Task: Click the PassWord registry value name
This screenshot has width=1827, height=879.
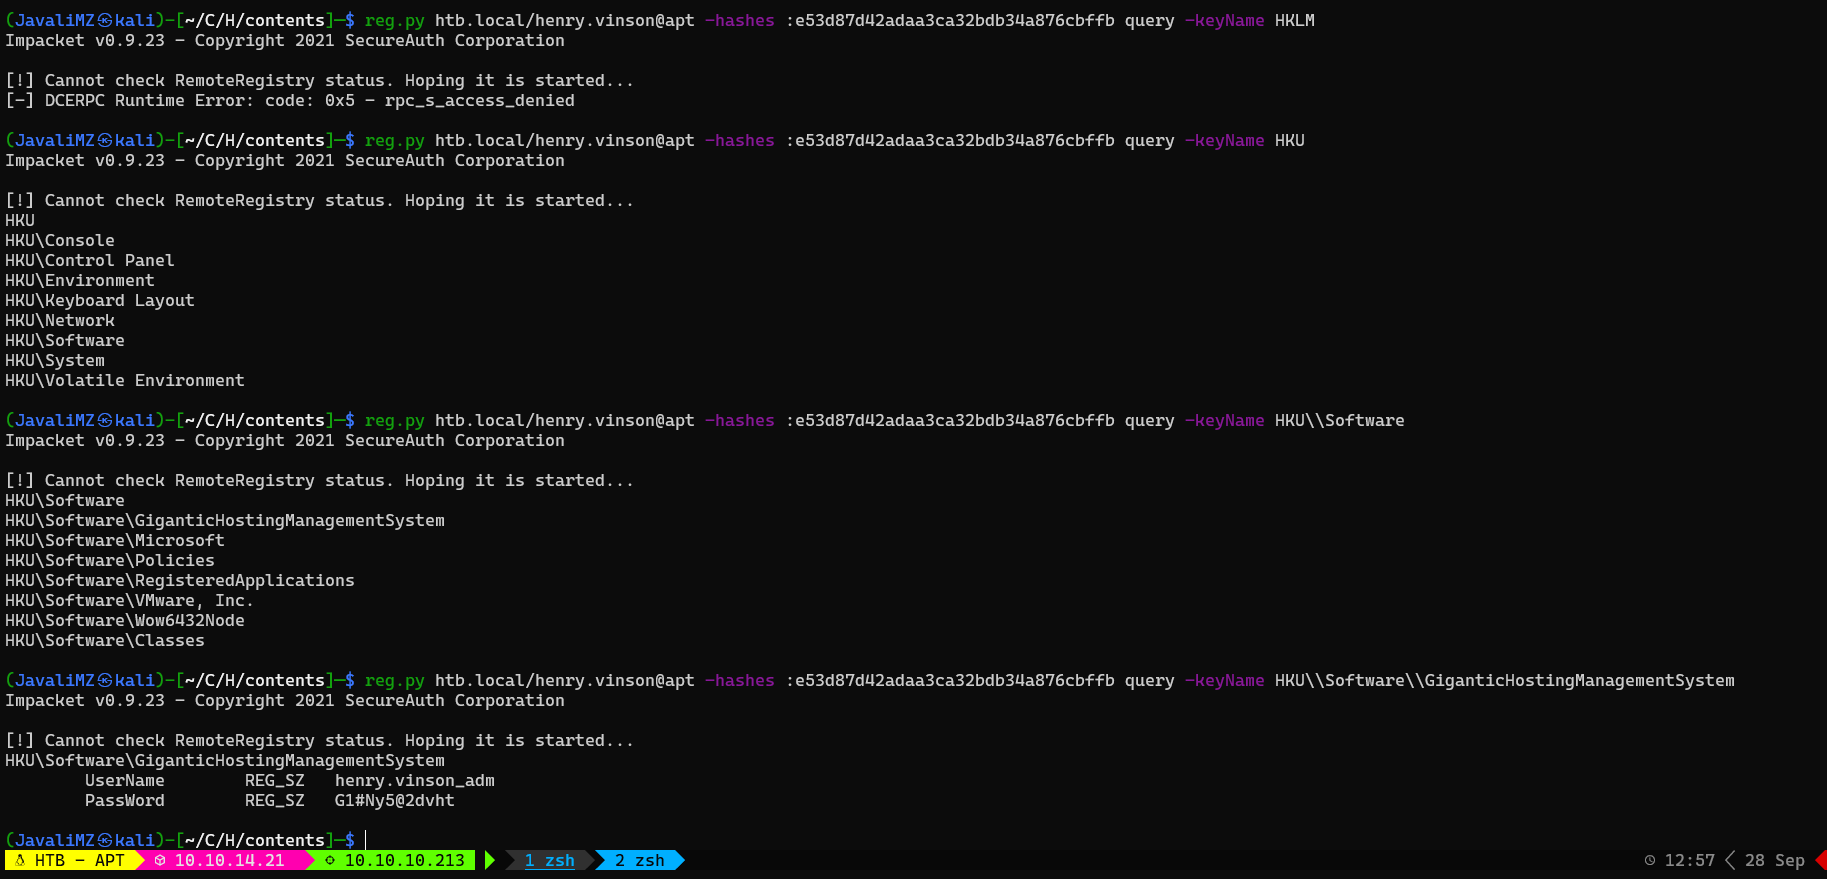Action: coord(125,800)
